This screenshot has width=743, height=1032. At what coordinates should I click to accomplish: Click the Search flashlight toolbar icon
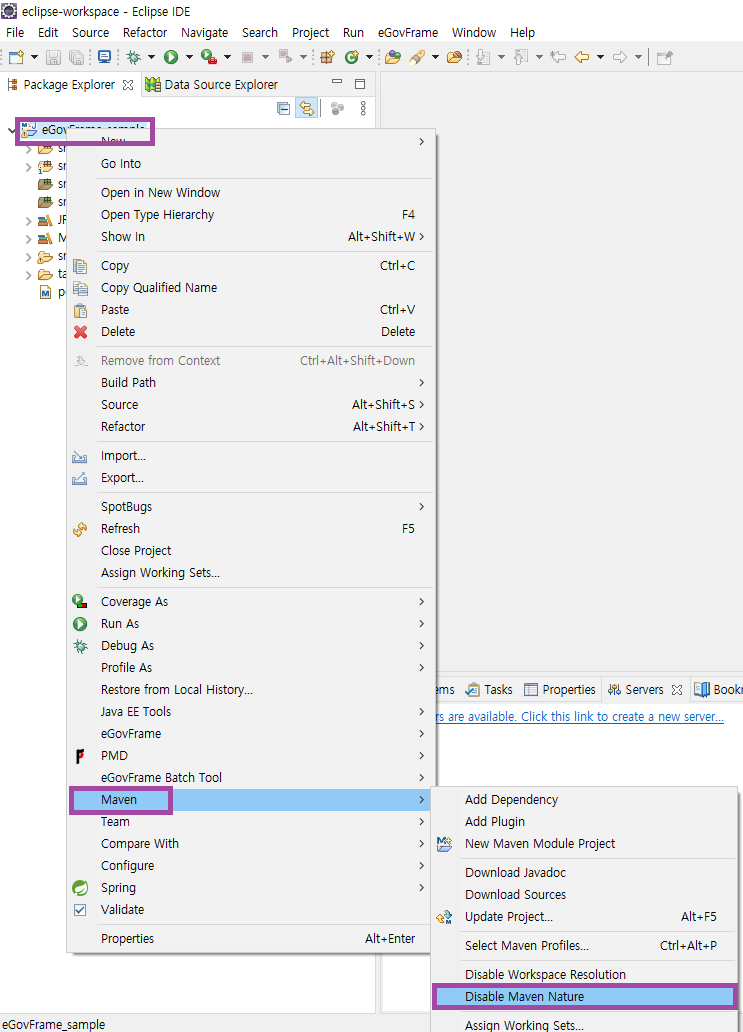click(417, 57)
